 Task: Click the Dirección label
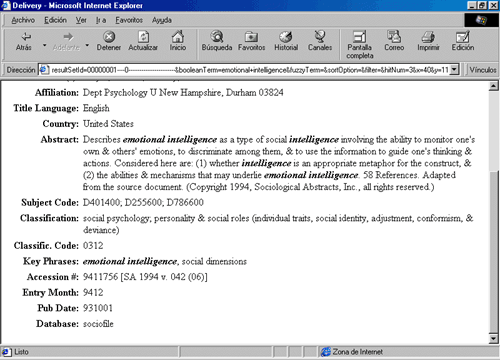(x=21, y=70)
